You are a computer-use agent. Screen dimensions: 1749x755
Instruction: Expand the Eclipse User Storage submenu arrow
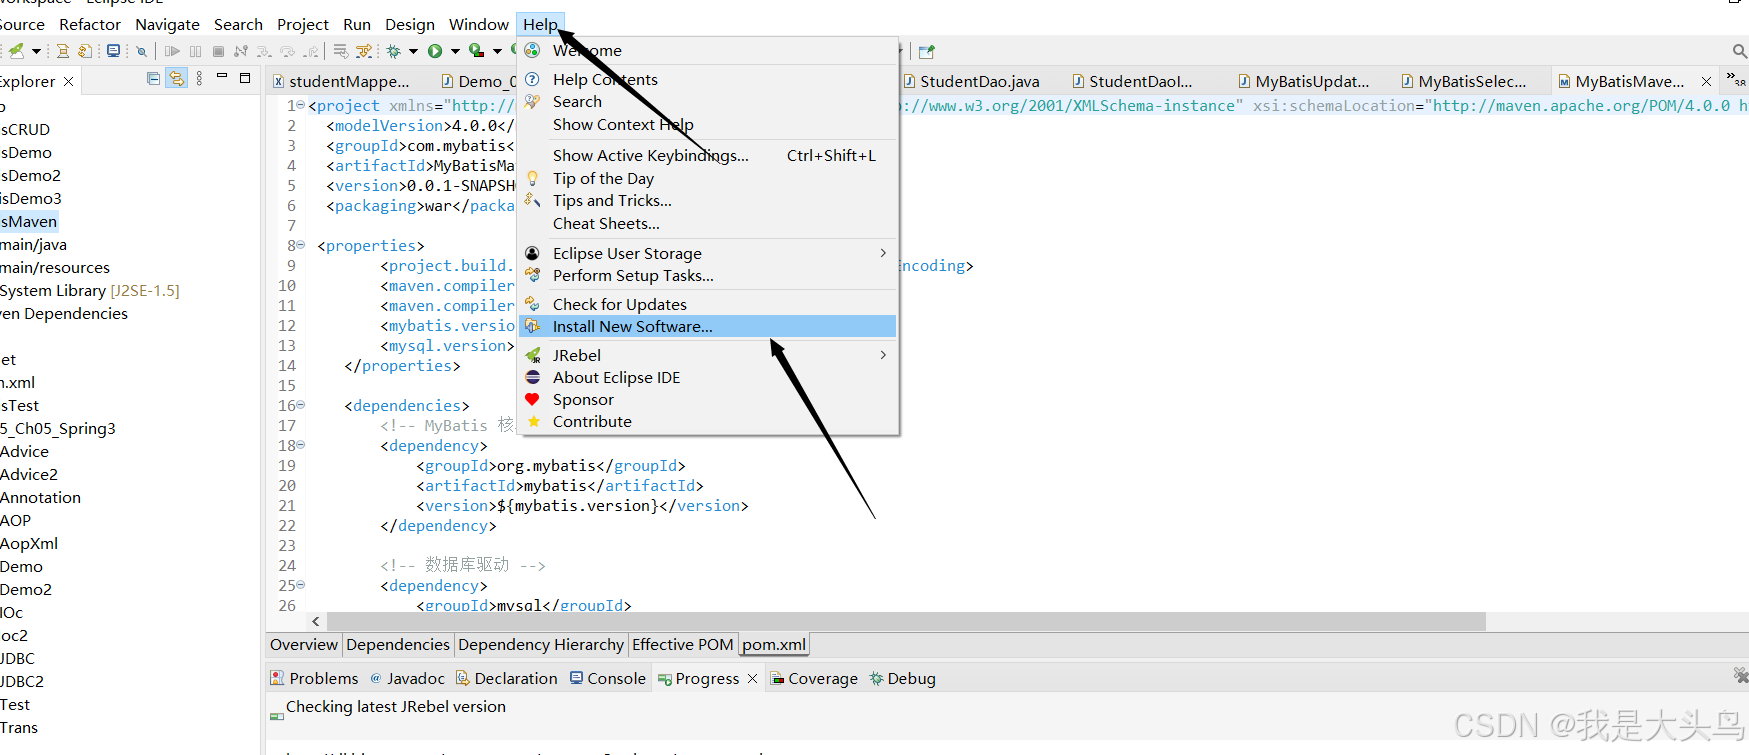pyautogui.click(x=883, y=253)
